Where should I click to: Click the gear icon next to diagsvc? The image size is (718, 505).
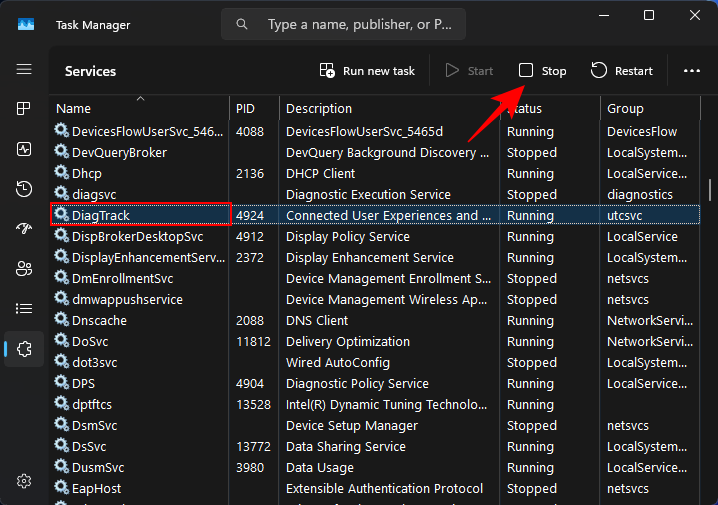61,194
